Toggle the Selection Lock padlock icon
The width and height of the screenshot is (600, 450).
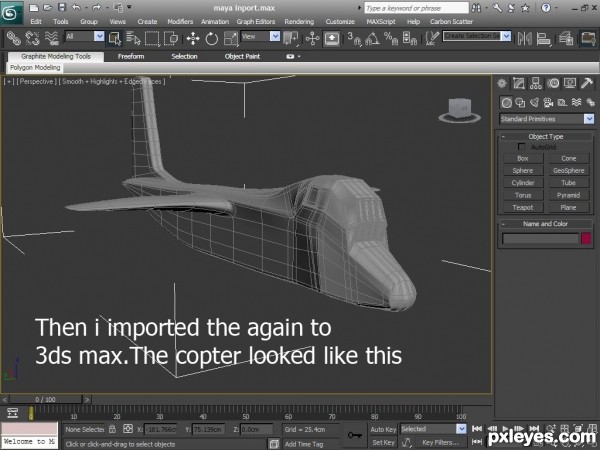(112, 429)
